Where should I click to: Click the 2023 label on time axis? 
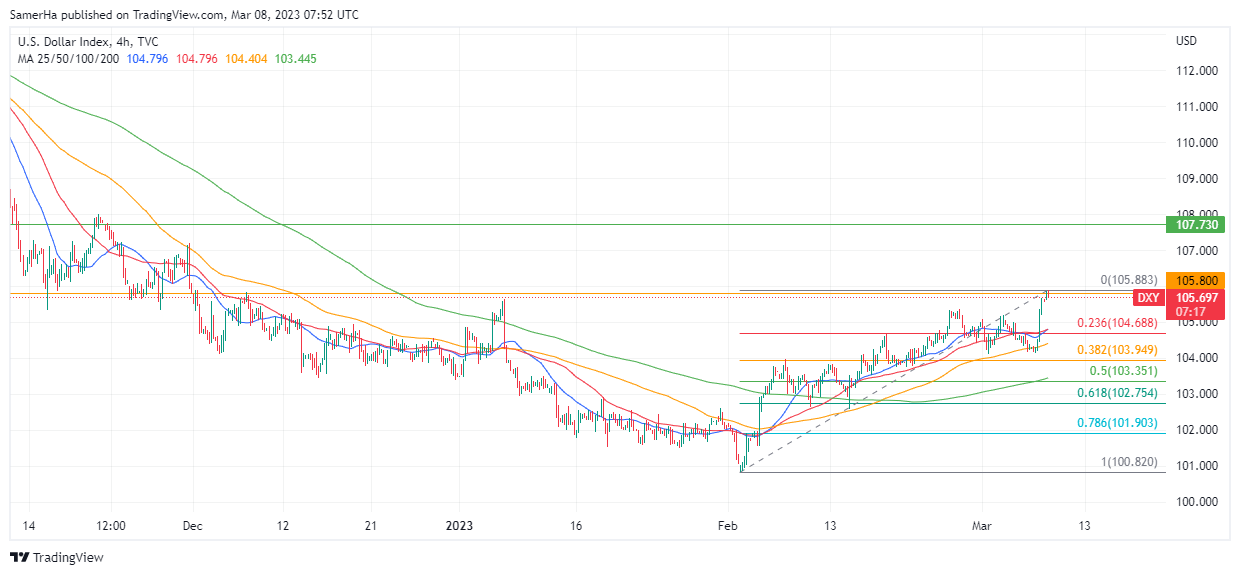[459, 525]
